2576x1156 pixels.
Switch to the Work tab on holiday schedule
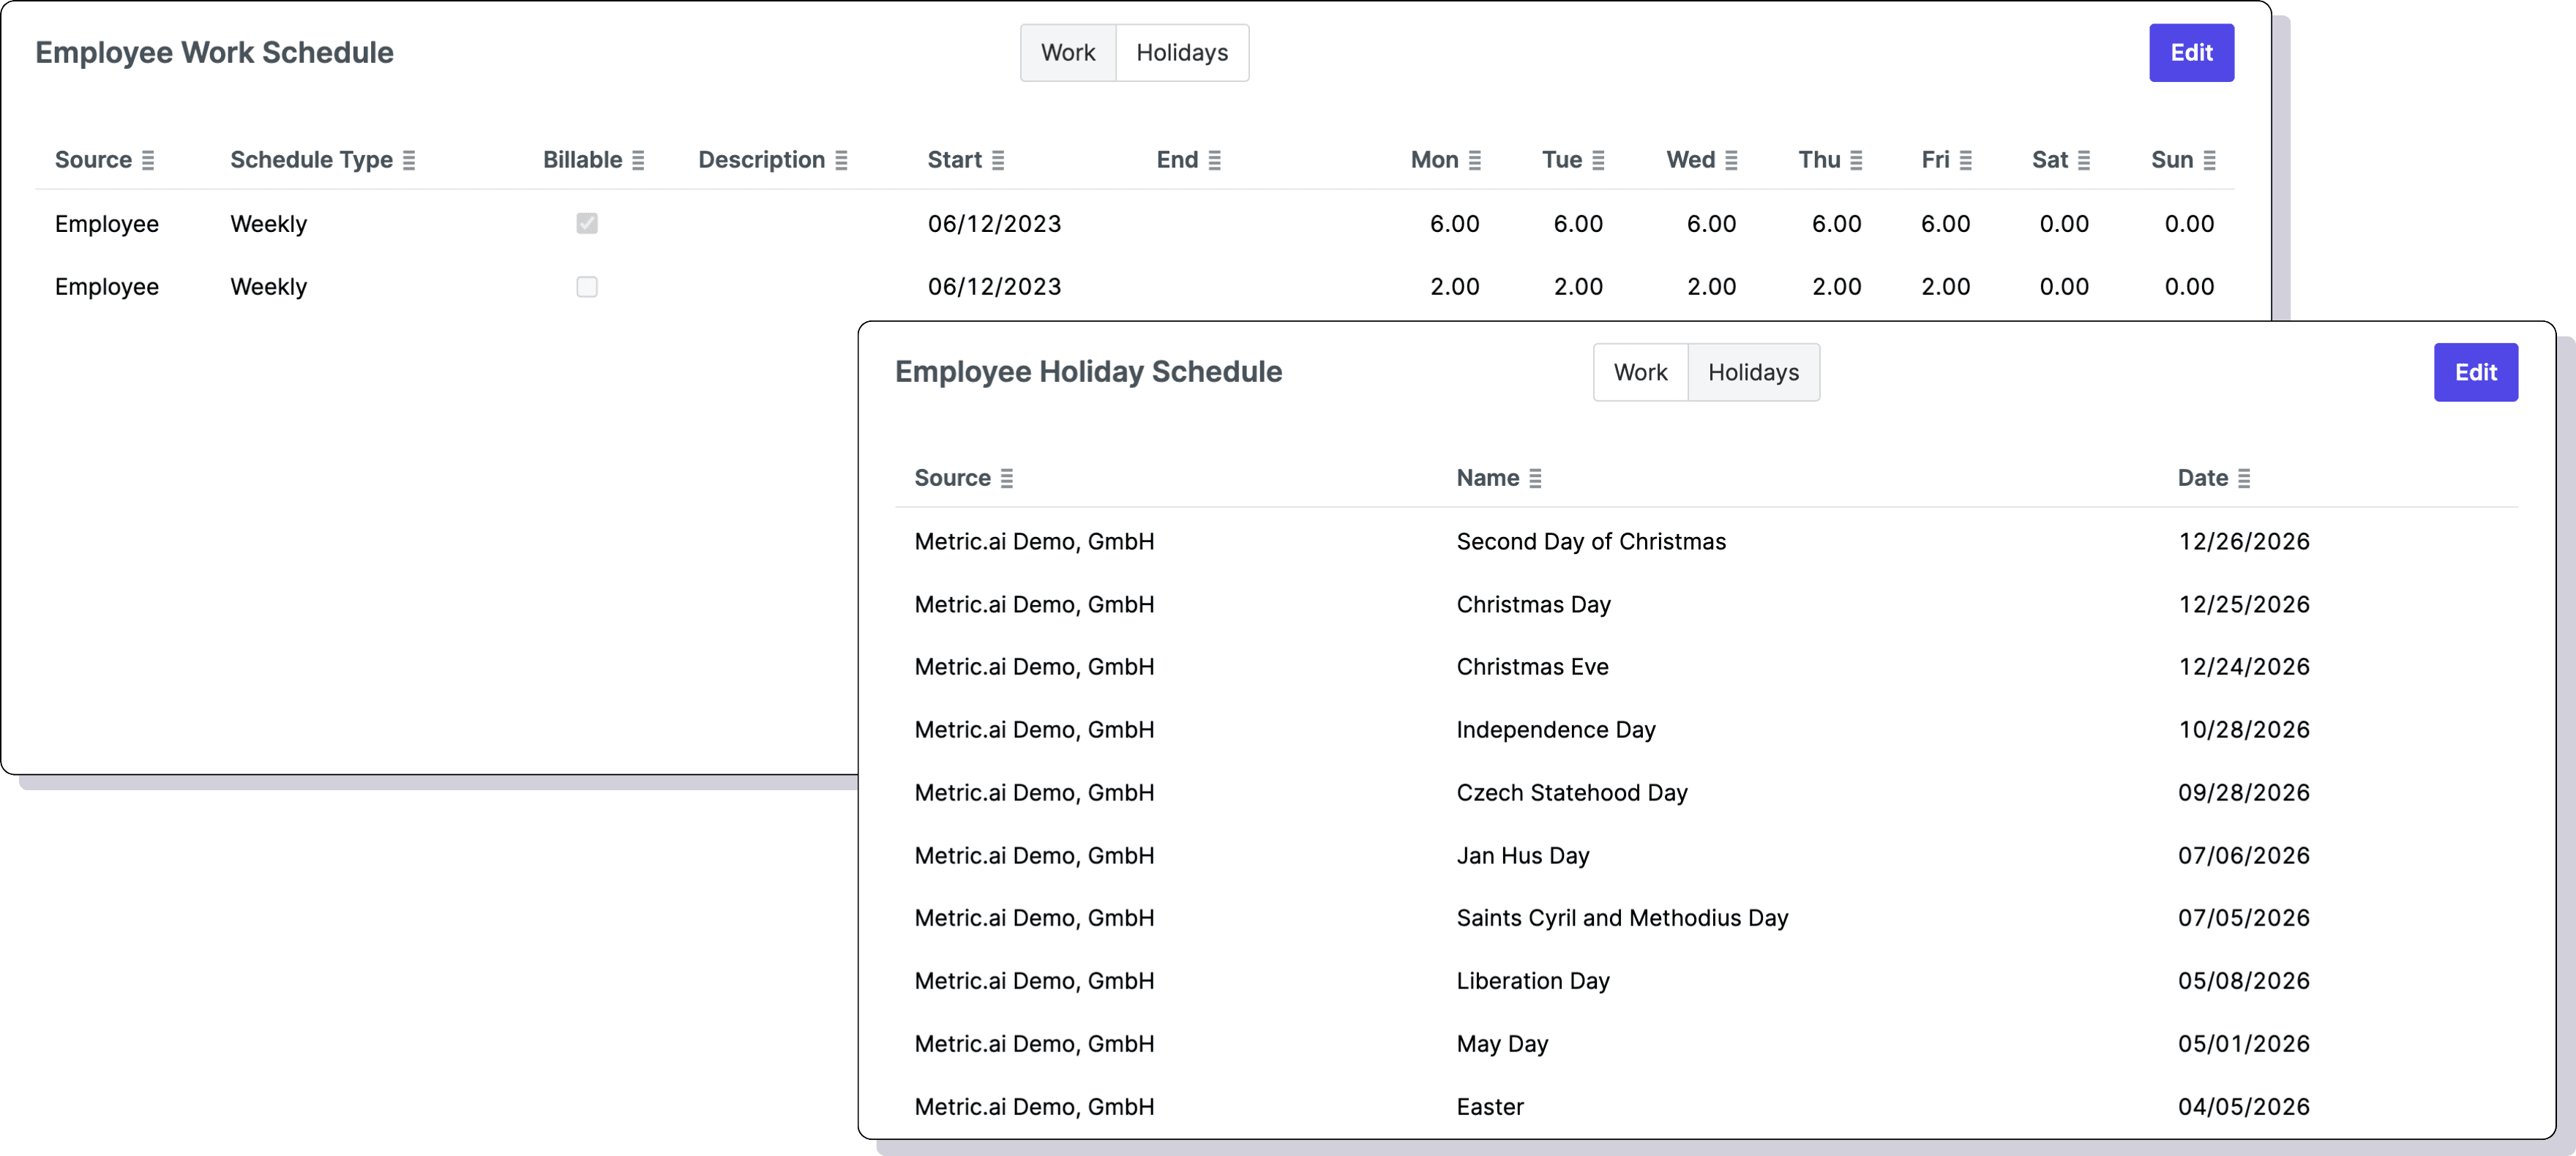point(1640,371)
